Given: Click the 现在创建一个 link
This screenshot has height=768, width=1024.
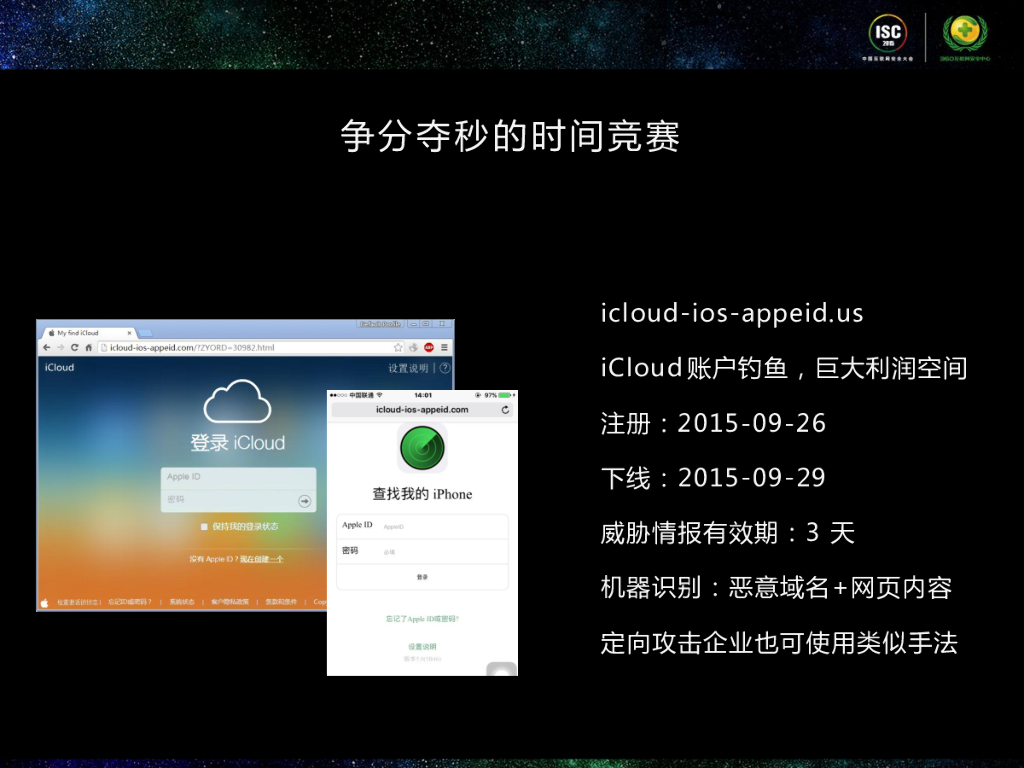Looking at the screenshot, I should (261, 560).
